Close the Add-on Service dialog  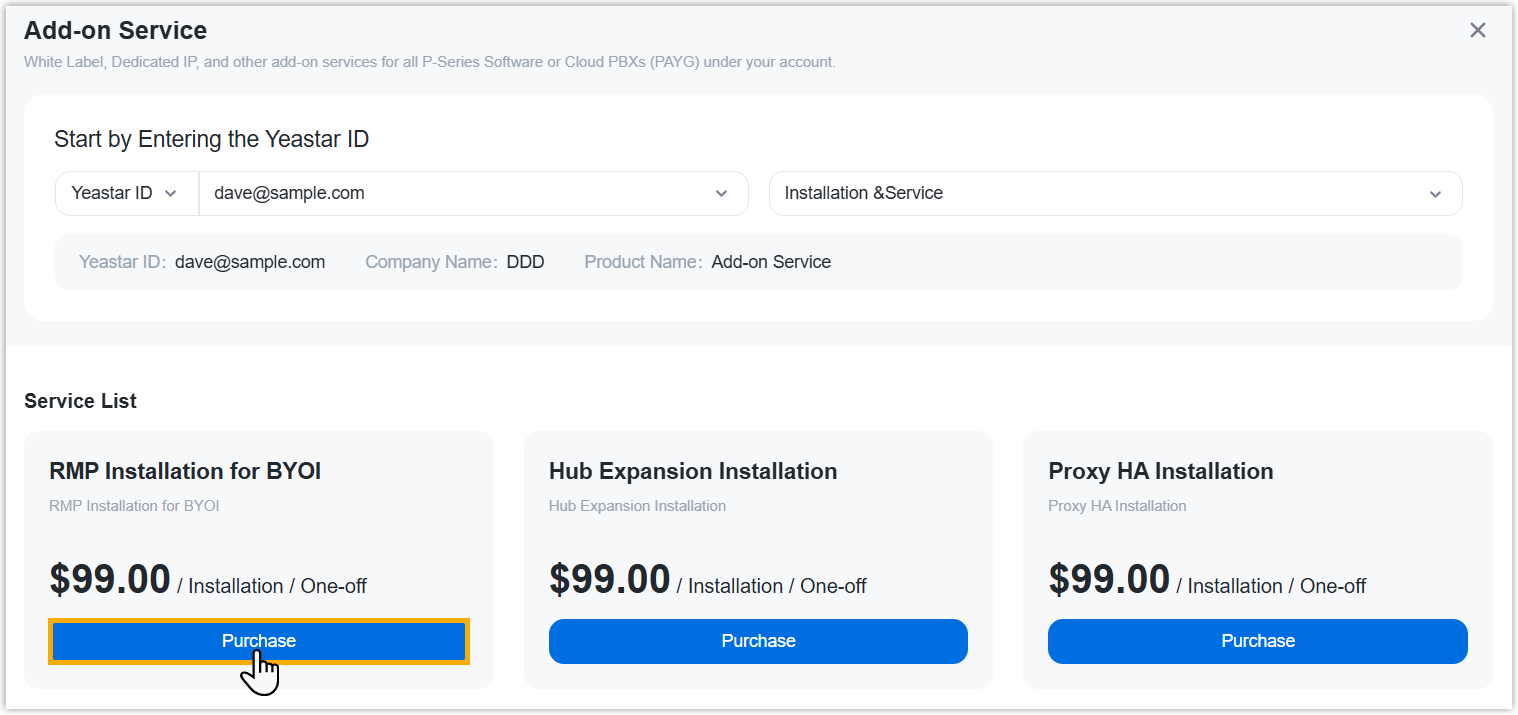point(1477,31)
